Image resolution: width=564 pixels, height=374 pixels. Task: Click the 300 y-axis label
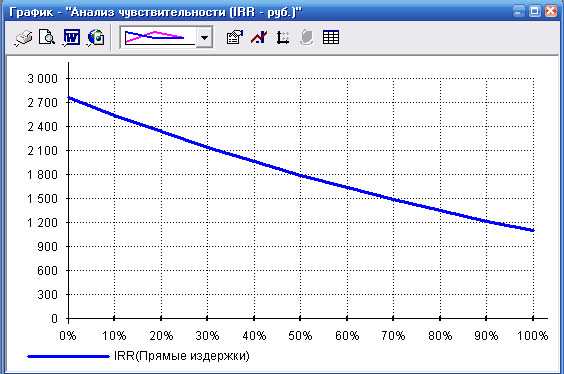pyautogui.click(x=47, y=295)
